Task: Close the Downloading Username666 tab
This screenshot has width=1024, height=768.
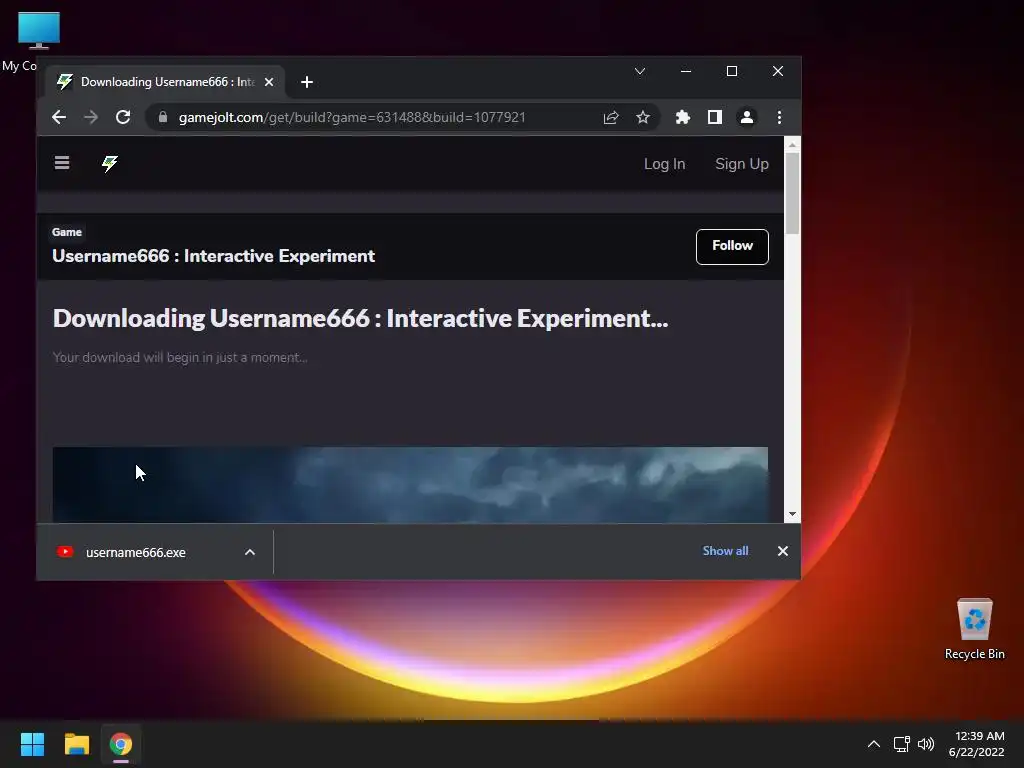Action: click(x=268, y=82)
